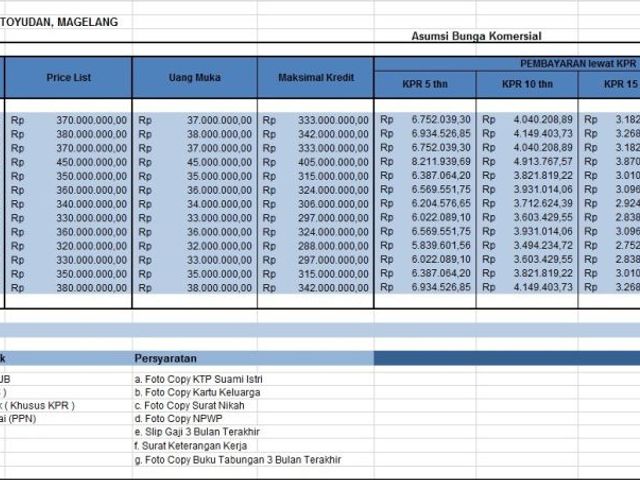Click 'a. Foto Copy KTP Suami Istri'
The height and width of the screenshot is (480, 640).
tap(198, 379)
